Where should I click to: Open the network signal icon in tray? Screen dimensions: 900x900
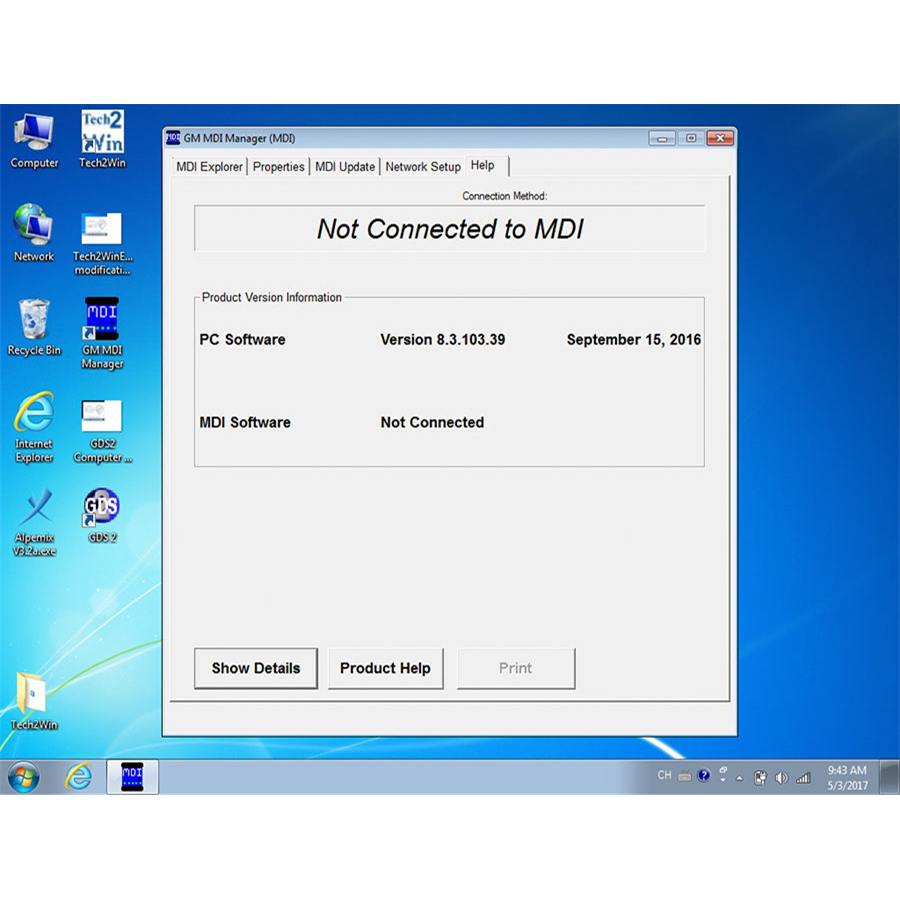(x=803, y=778)
